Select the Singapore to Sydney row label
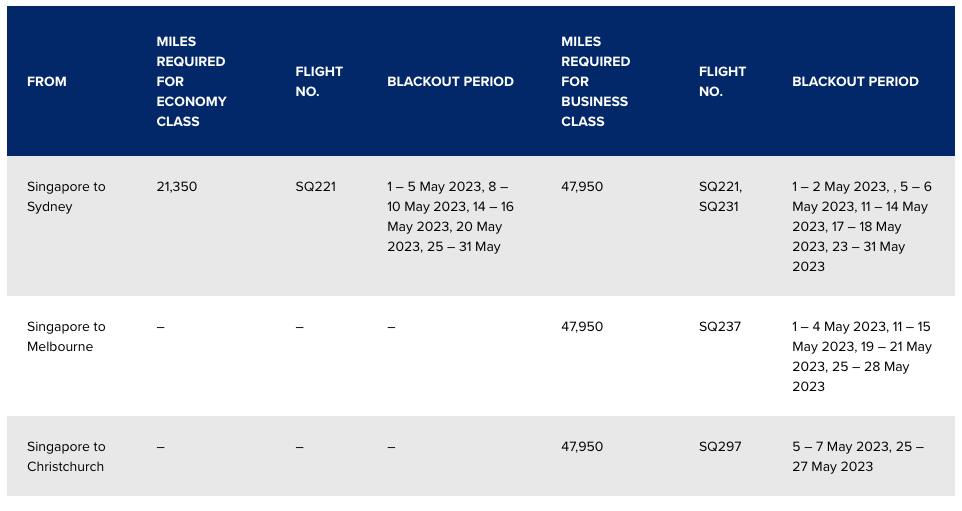The image size is (962, 511). pyautogui.click(x=66, y=196)
